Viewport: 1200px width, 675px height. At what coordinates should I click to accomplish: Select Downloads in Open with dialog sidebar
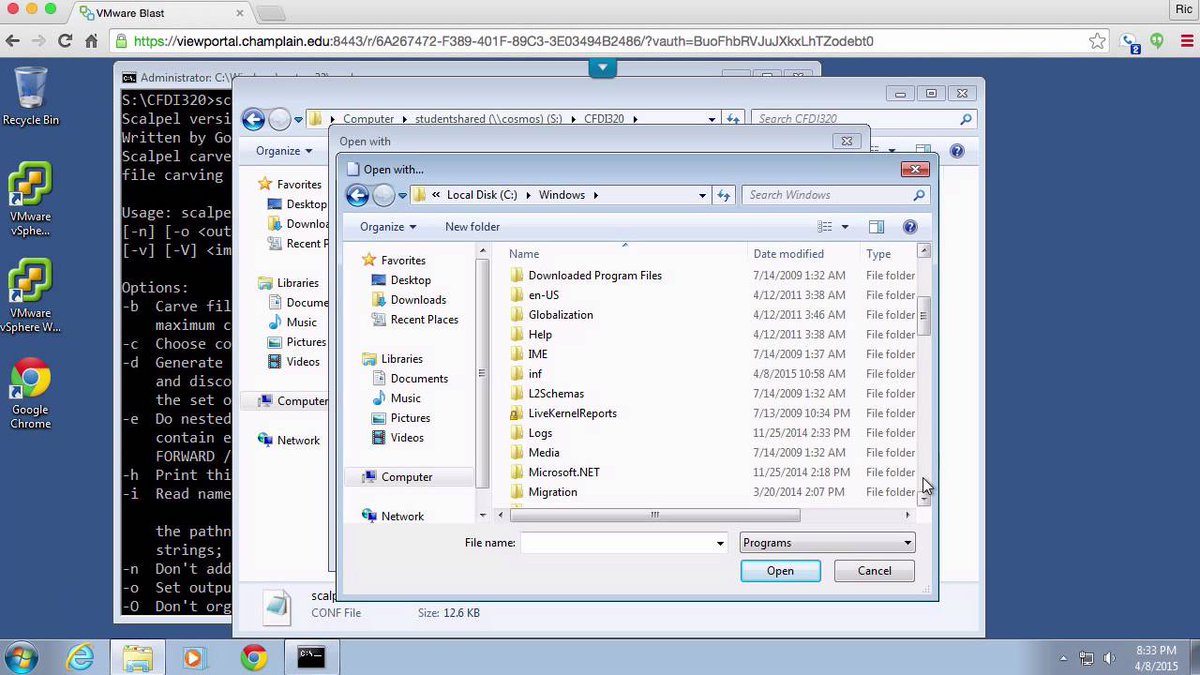(418, 300)
